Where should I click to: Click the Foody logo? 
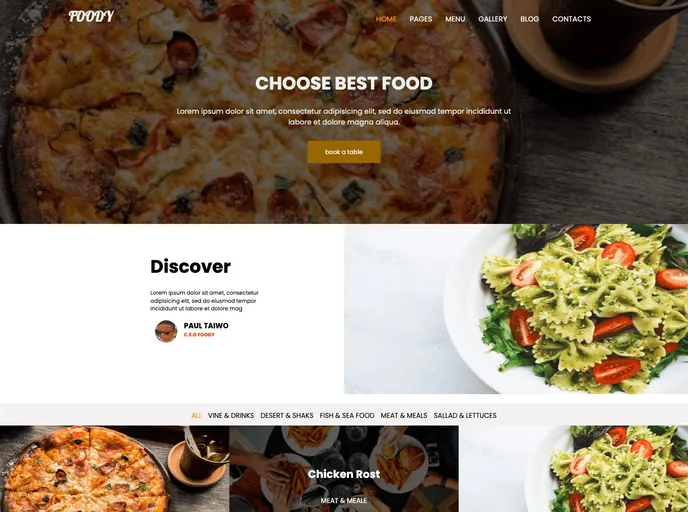pyautogui.click(x=91, y=17)
